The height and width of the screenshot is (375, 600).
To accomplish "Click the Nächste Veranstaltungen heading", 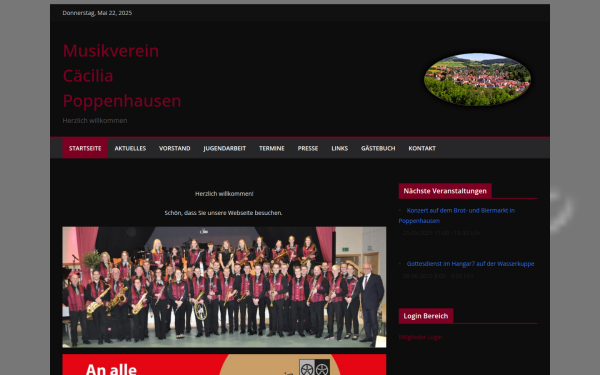I will [x=445, y=191].
